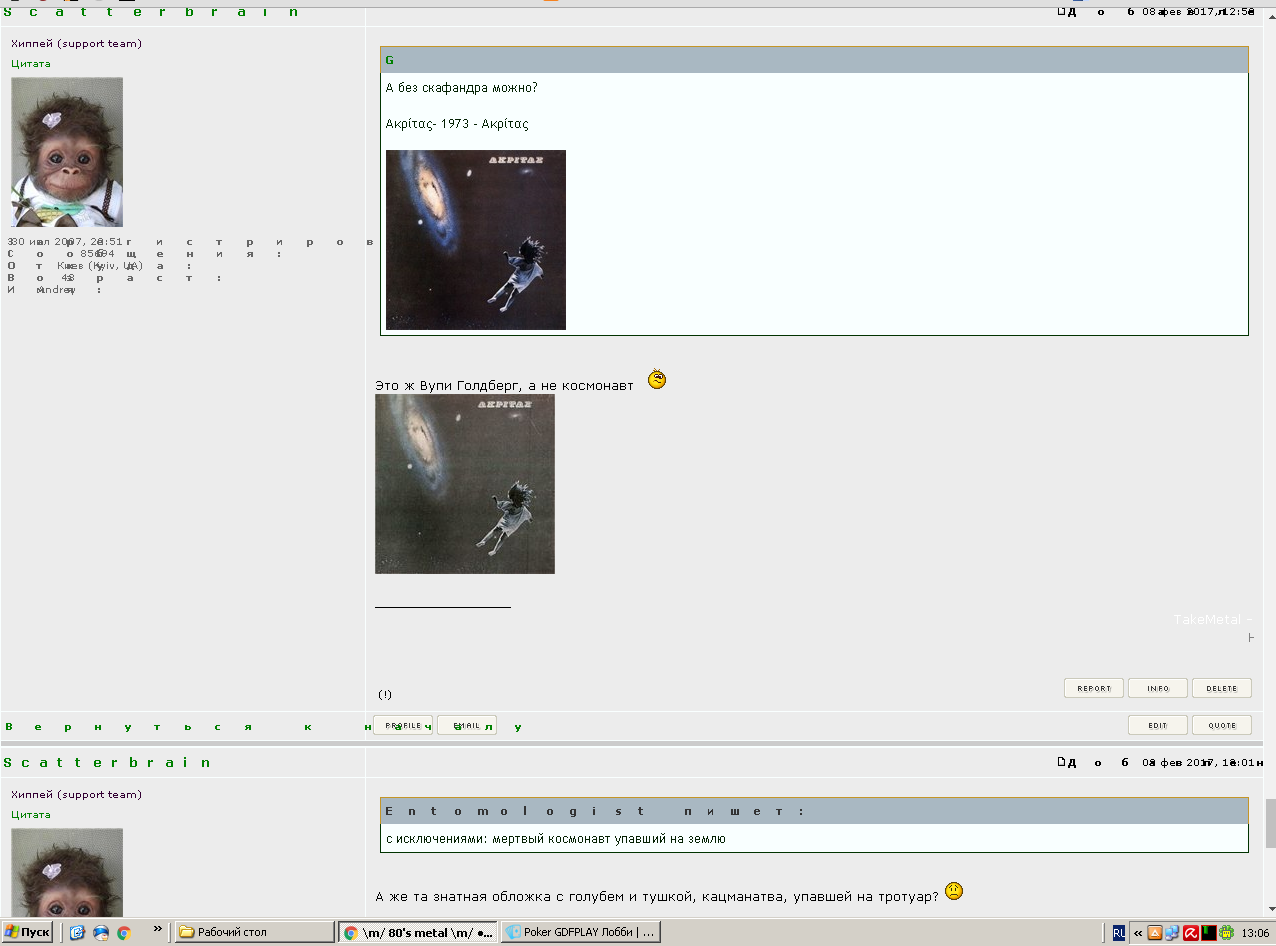Viewport: 1276px width, 946px height.
Task: Click the DELETE button under the first post
Action: tap(1222, 688)
